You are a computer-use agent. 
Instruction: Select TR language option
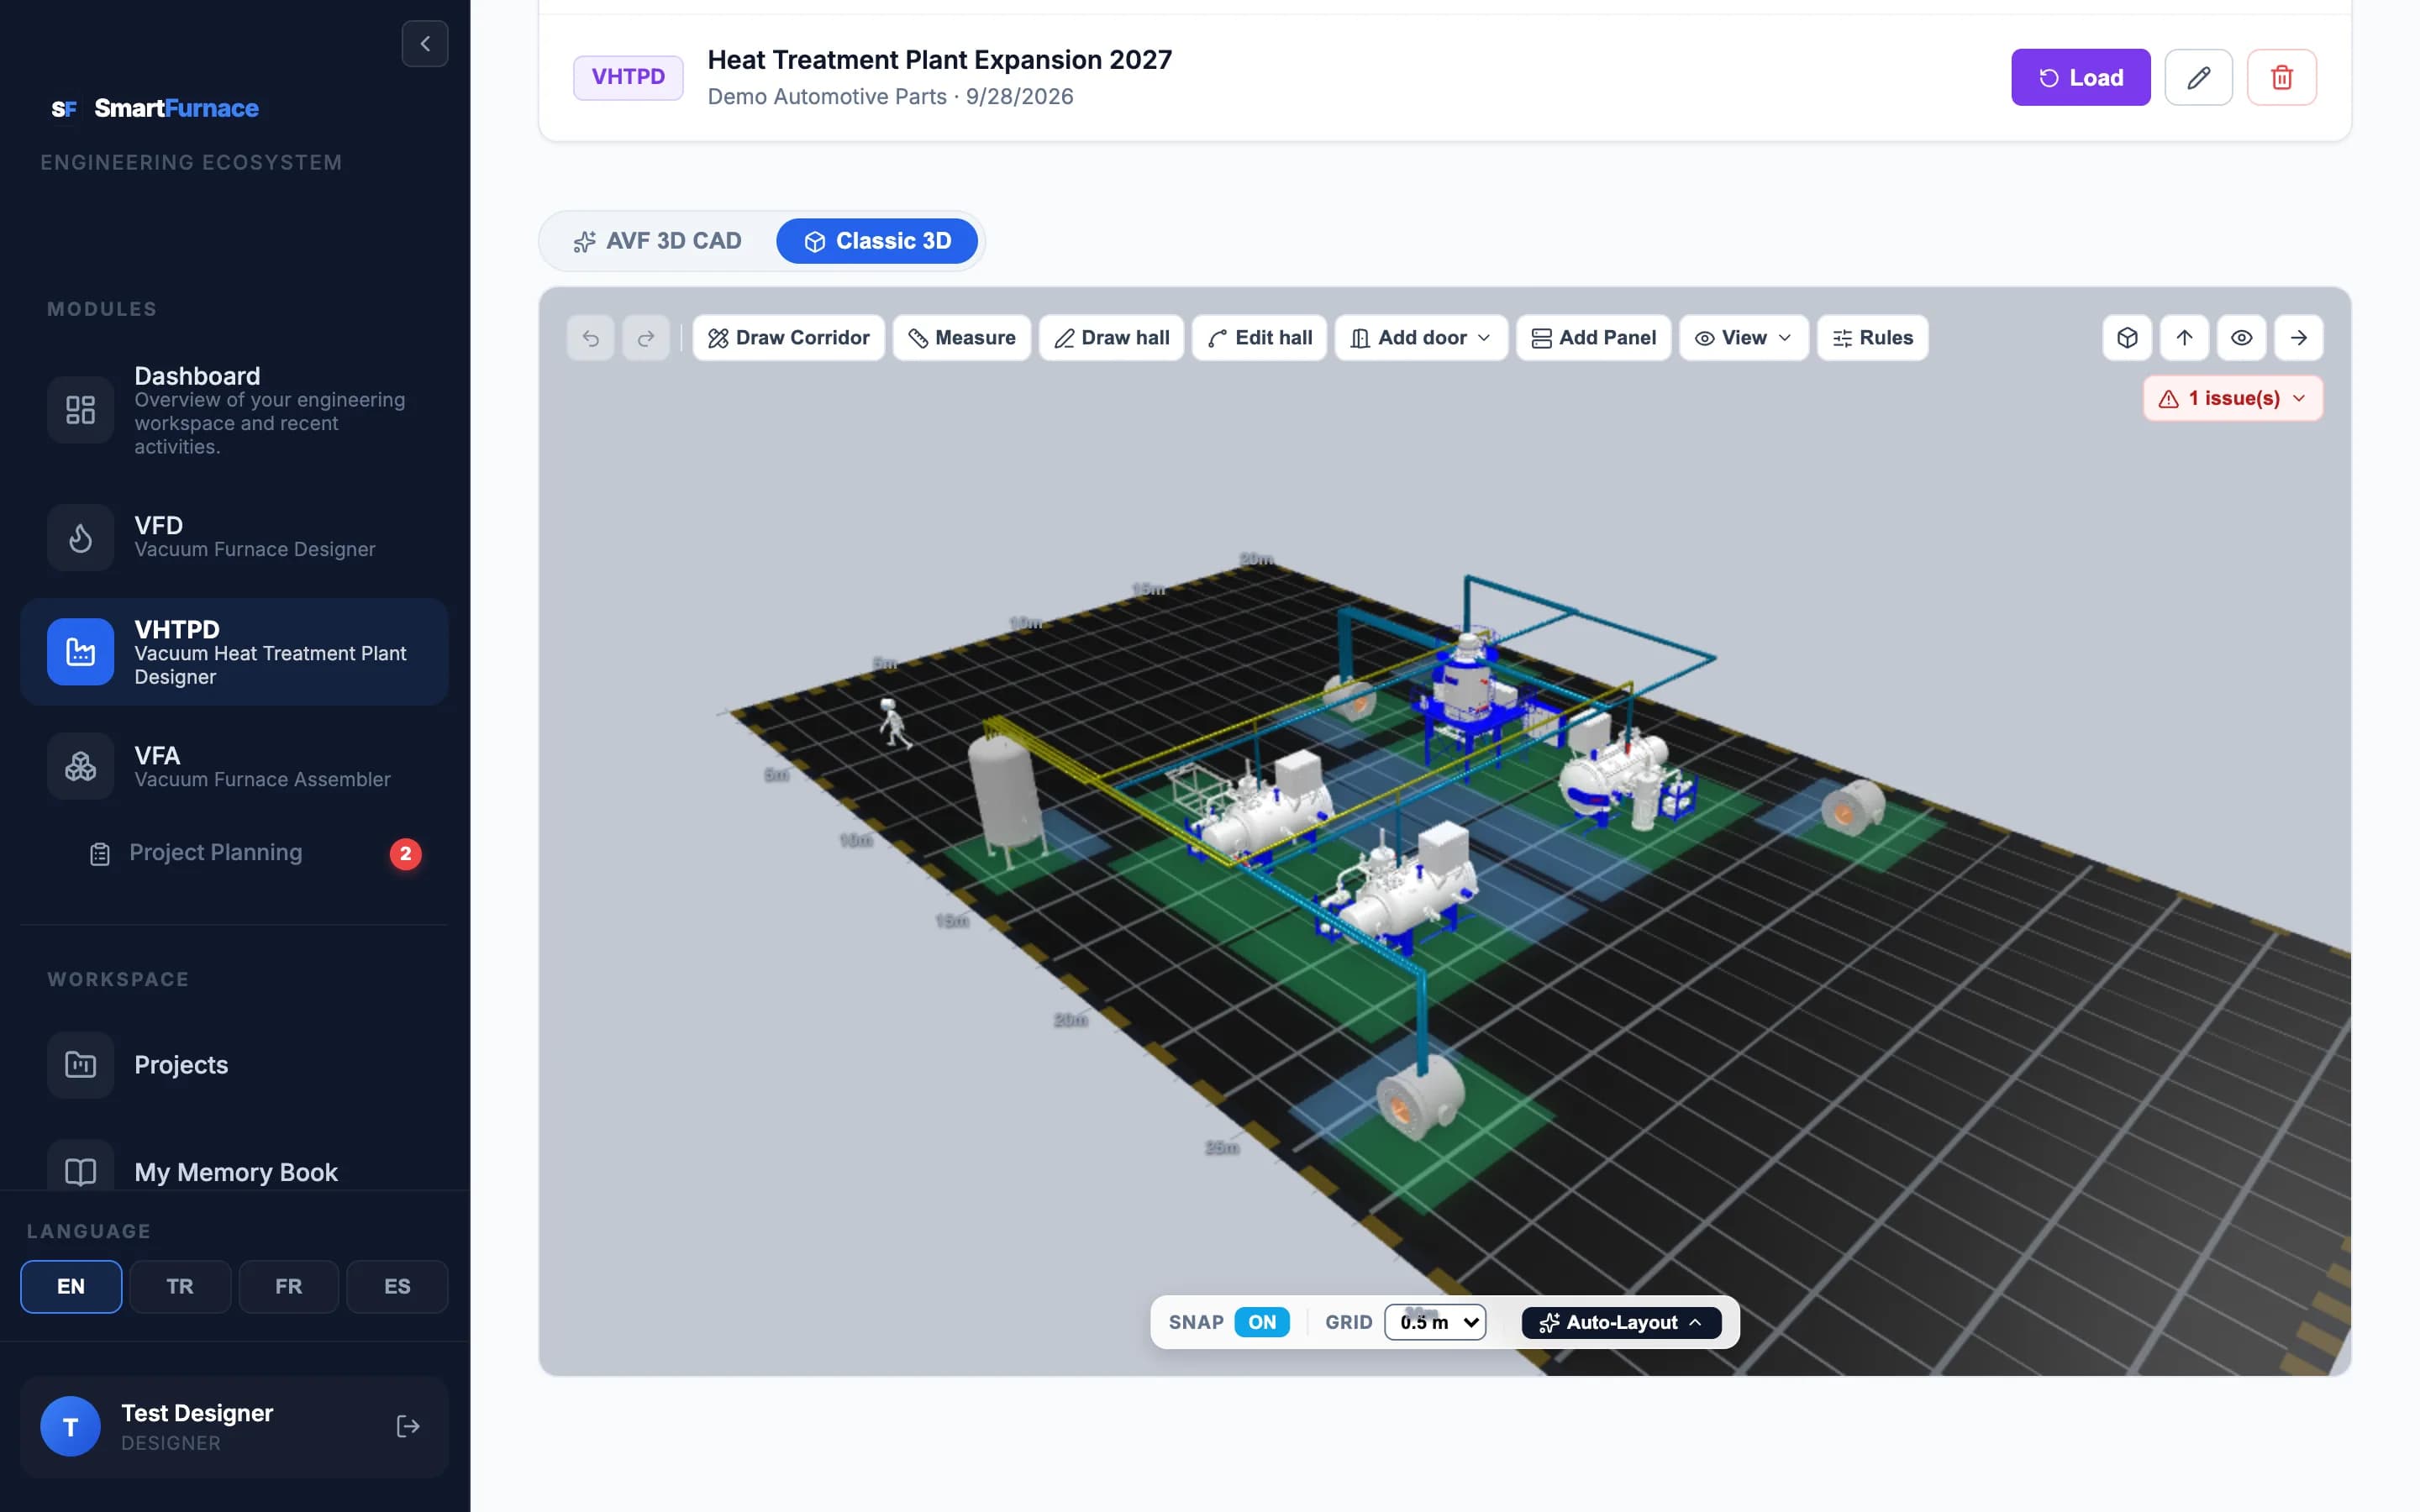click(180, 1286)
